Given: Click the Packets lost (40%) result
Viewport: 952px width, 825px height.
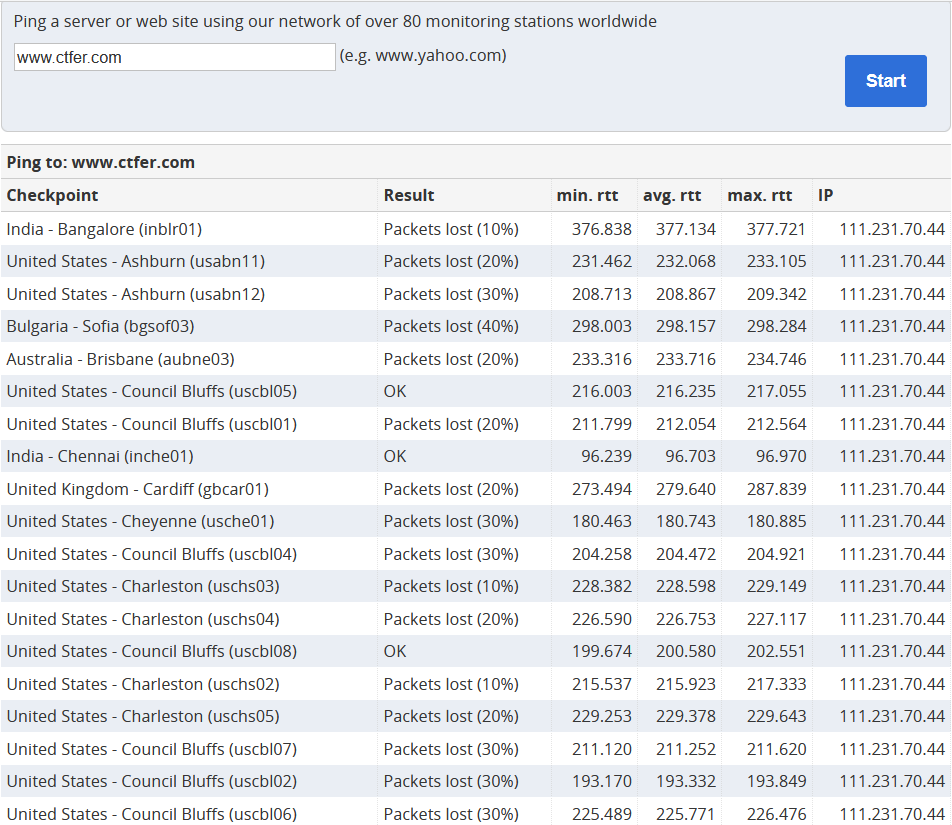Looking at the screenshot, I should click(x=451, y=326).
